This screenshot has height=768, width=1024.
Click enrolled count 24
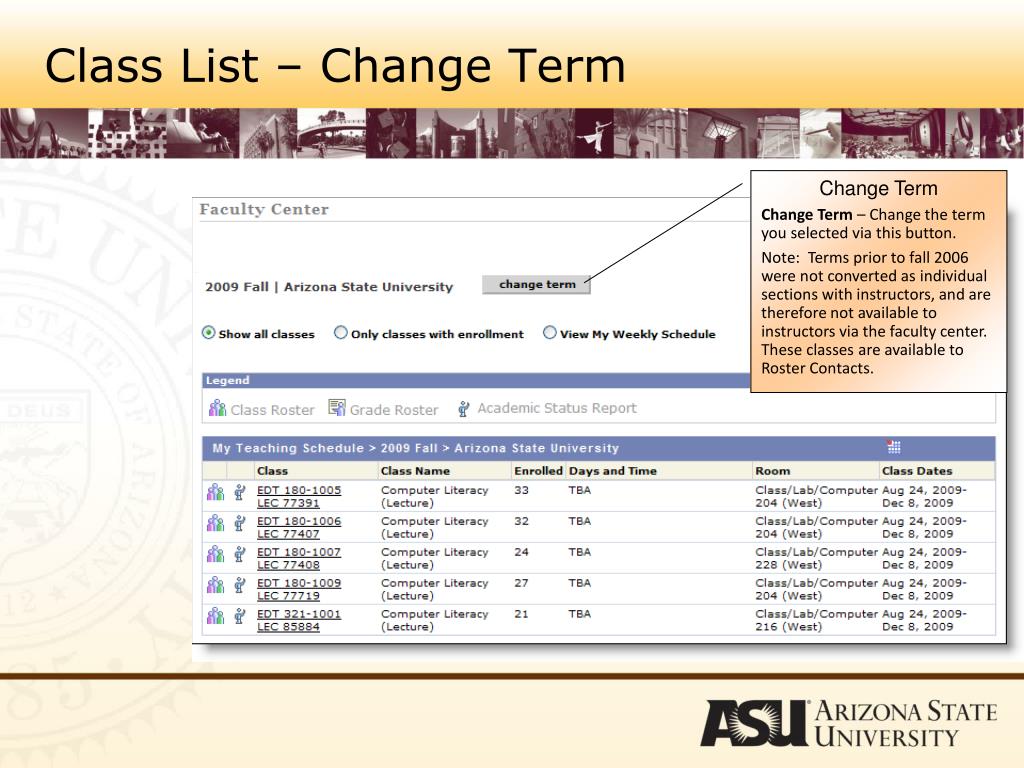click(x=521, y=552)
